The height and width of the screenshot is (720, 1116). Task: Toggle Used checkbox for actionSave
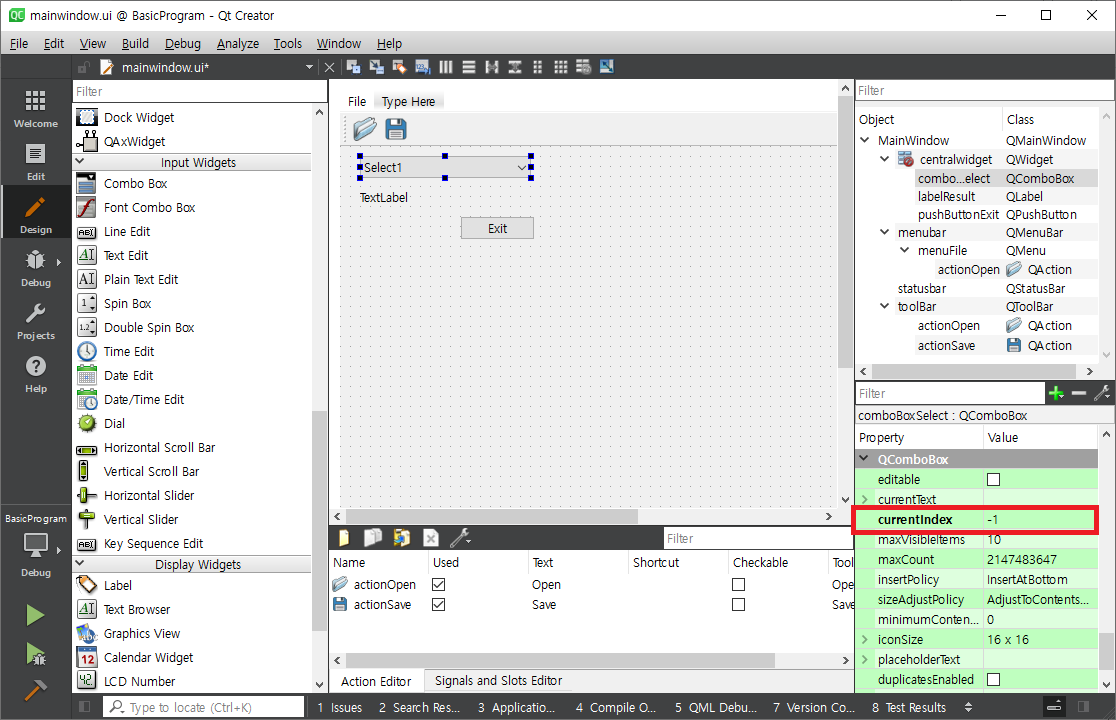[438, 604]
